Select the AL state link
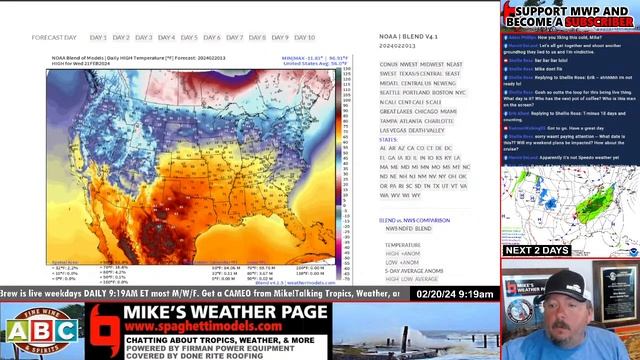 (x=383, y=148)
